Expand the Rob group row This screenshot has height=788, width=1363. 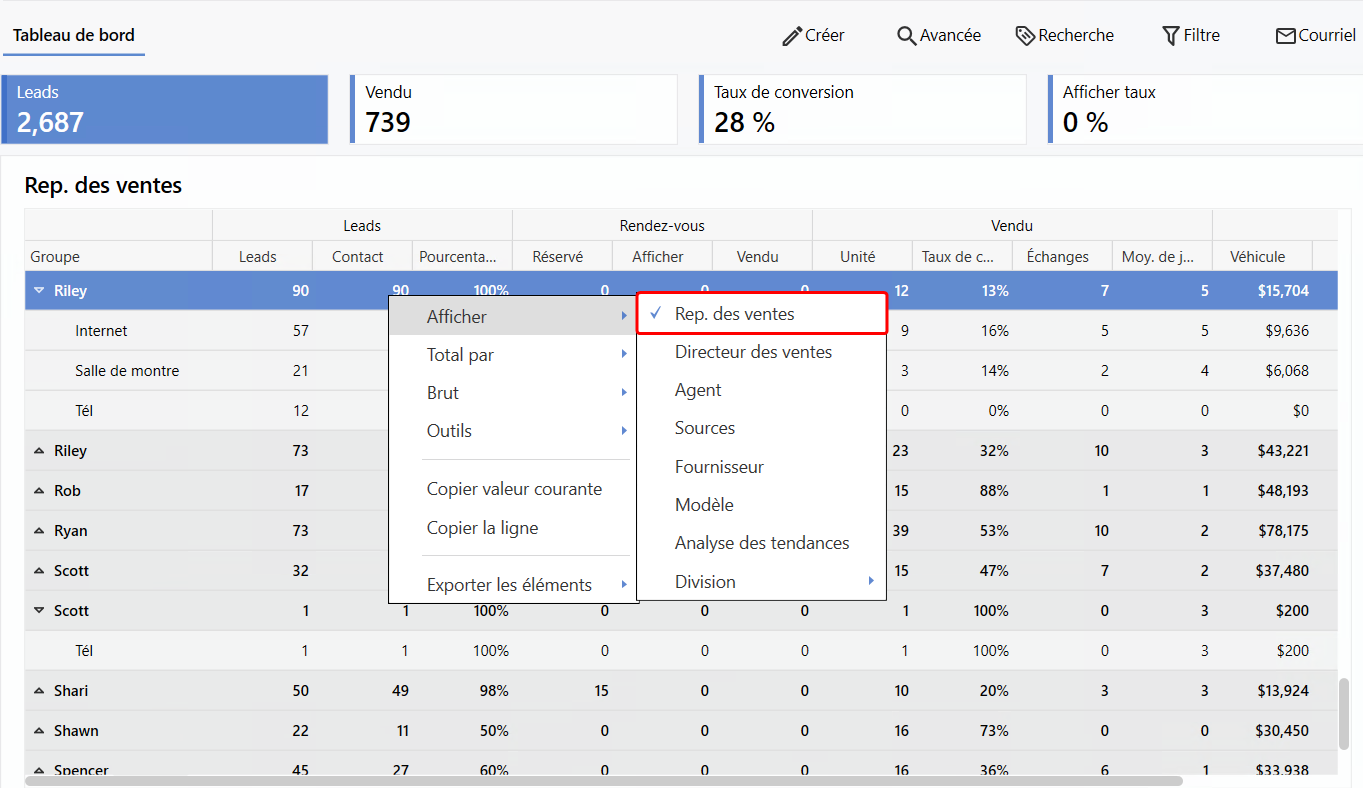click(39, 491)
